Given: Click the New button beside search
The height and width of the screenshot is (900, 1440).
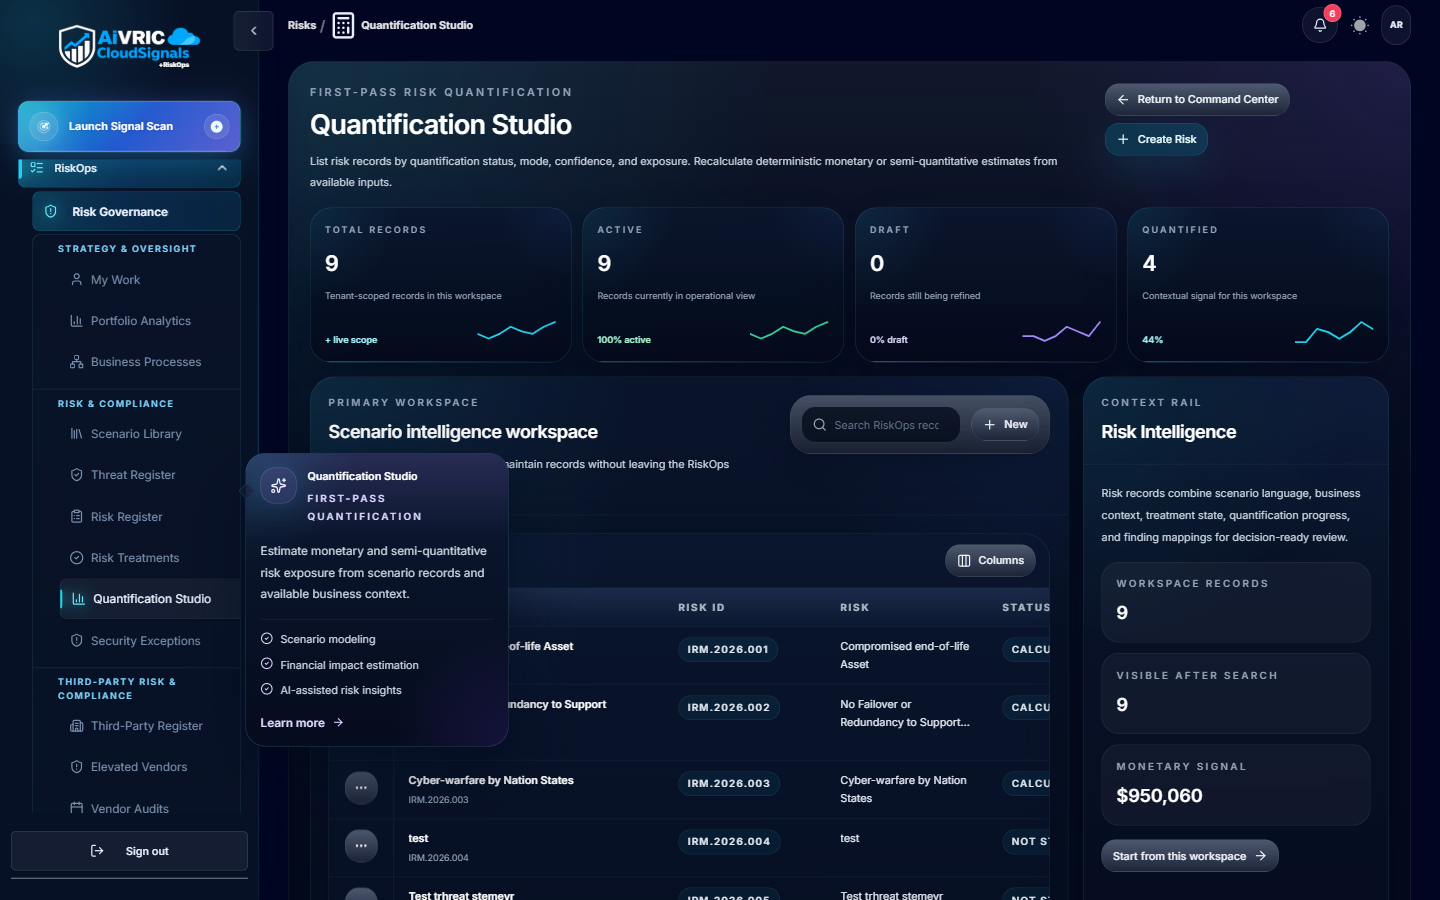Looking at the screenshot, I should 1005,425.
